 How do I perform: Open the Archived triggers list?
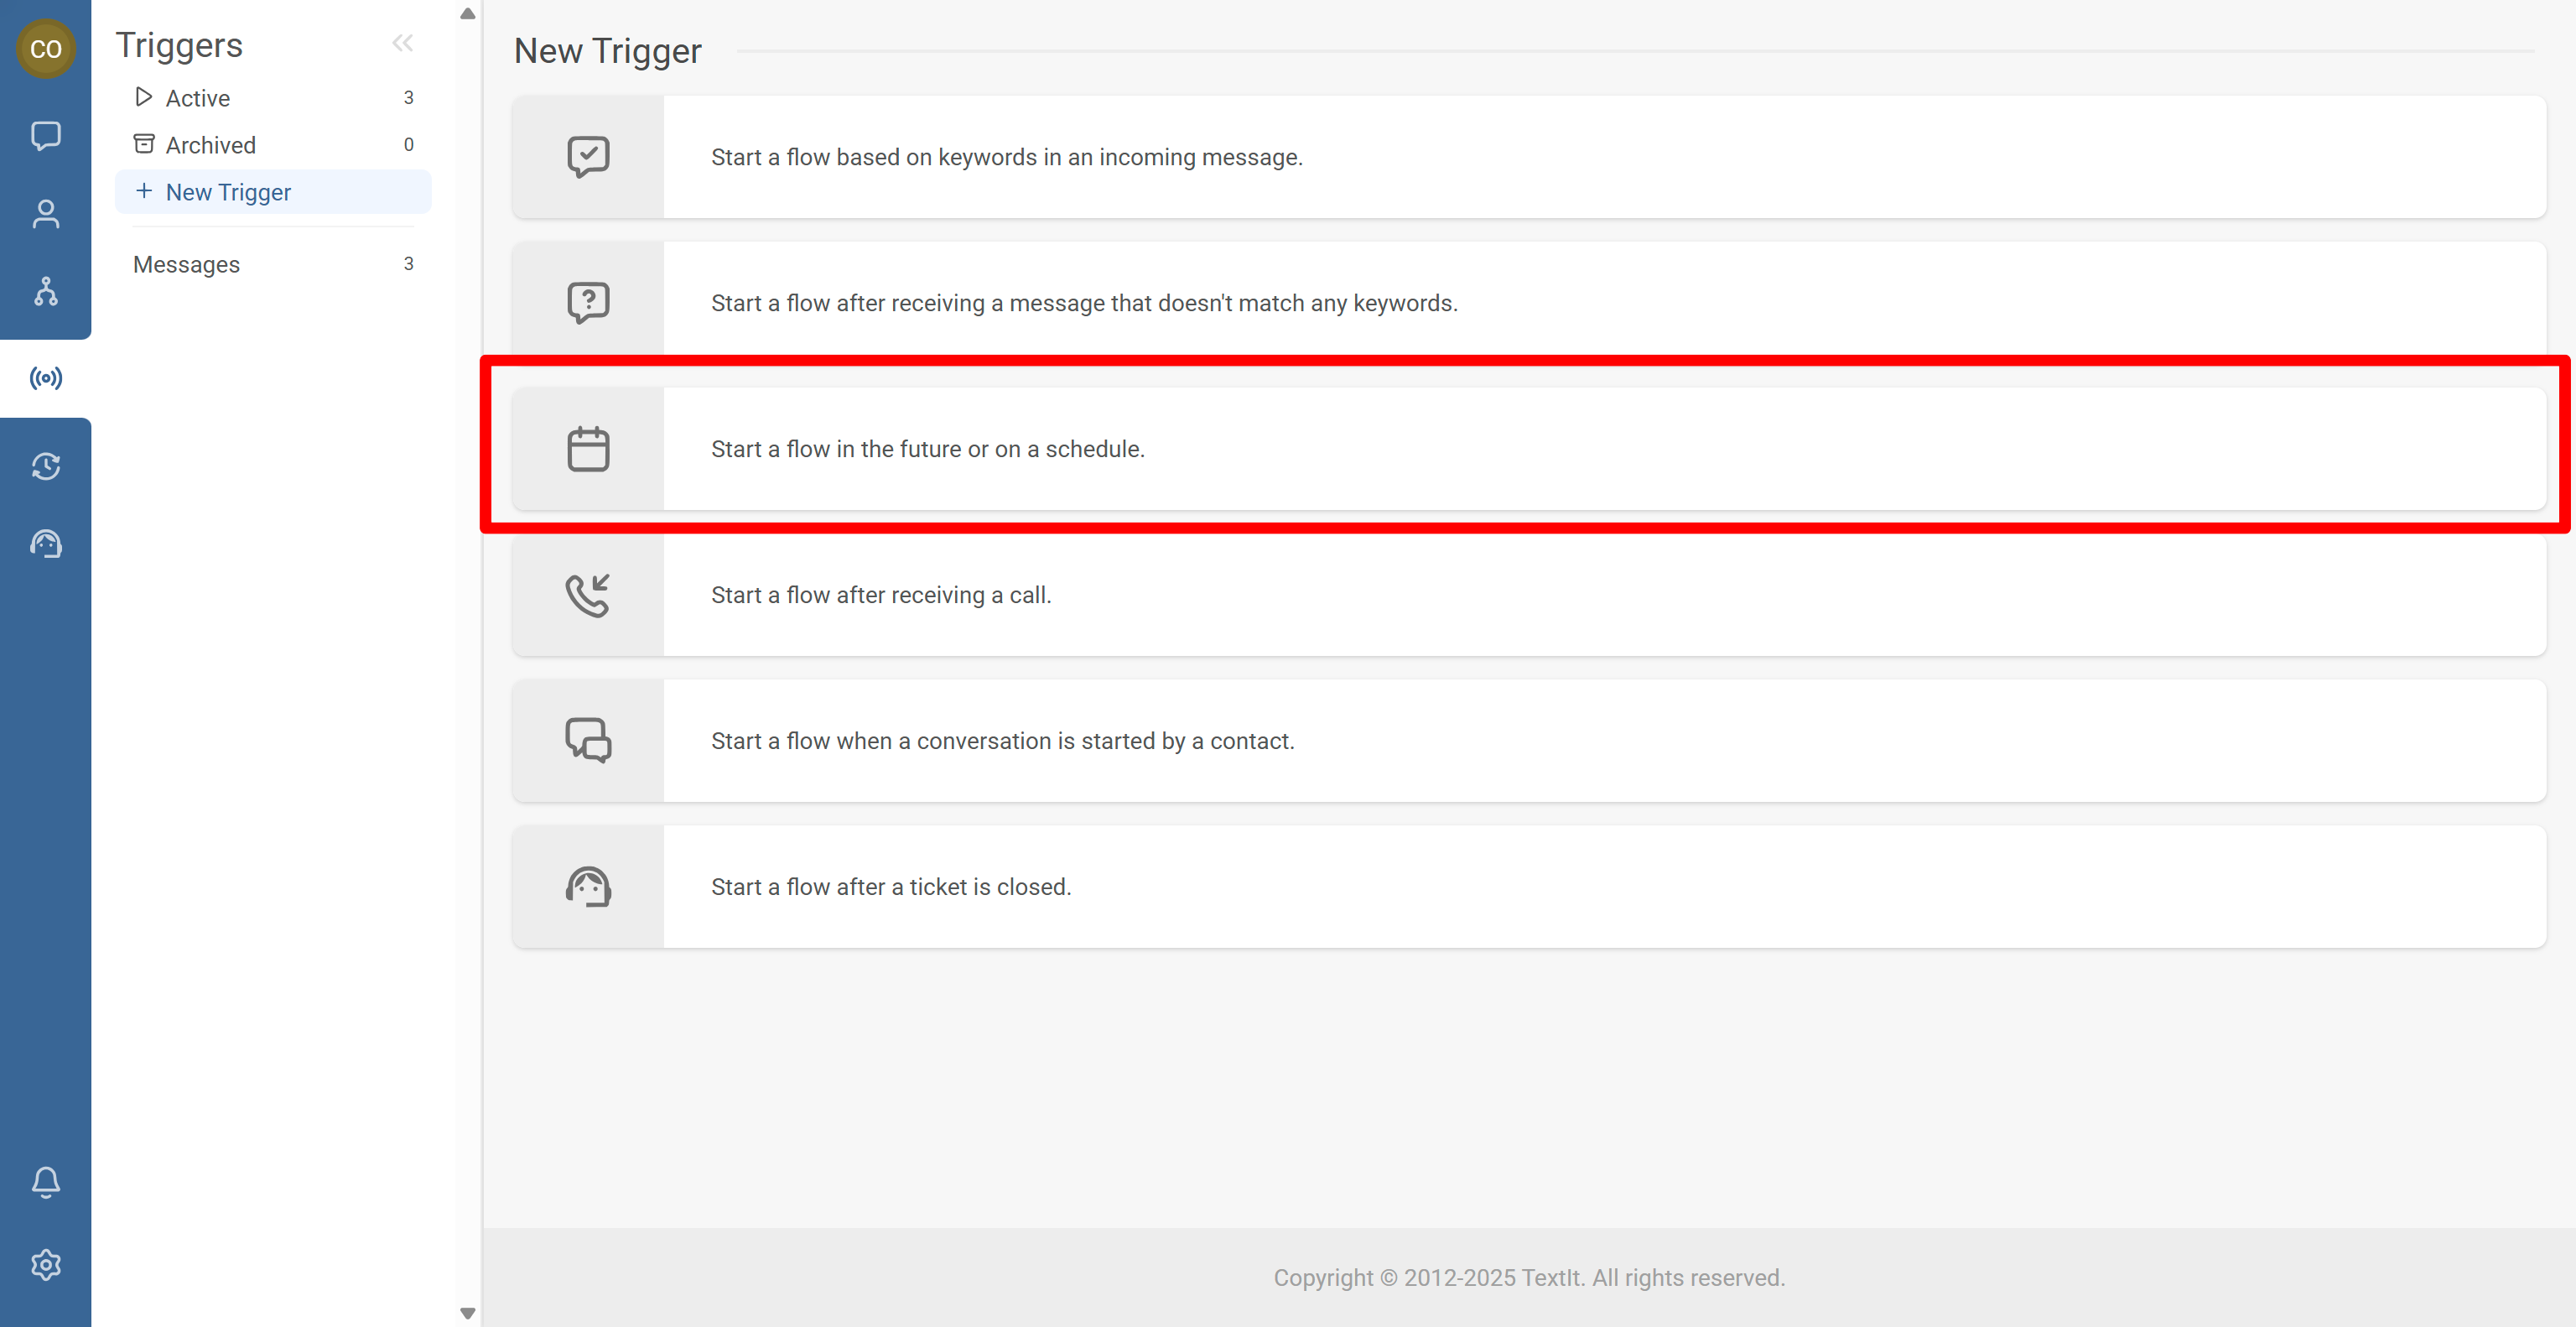click(210, 145)
